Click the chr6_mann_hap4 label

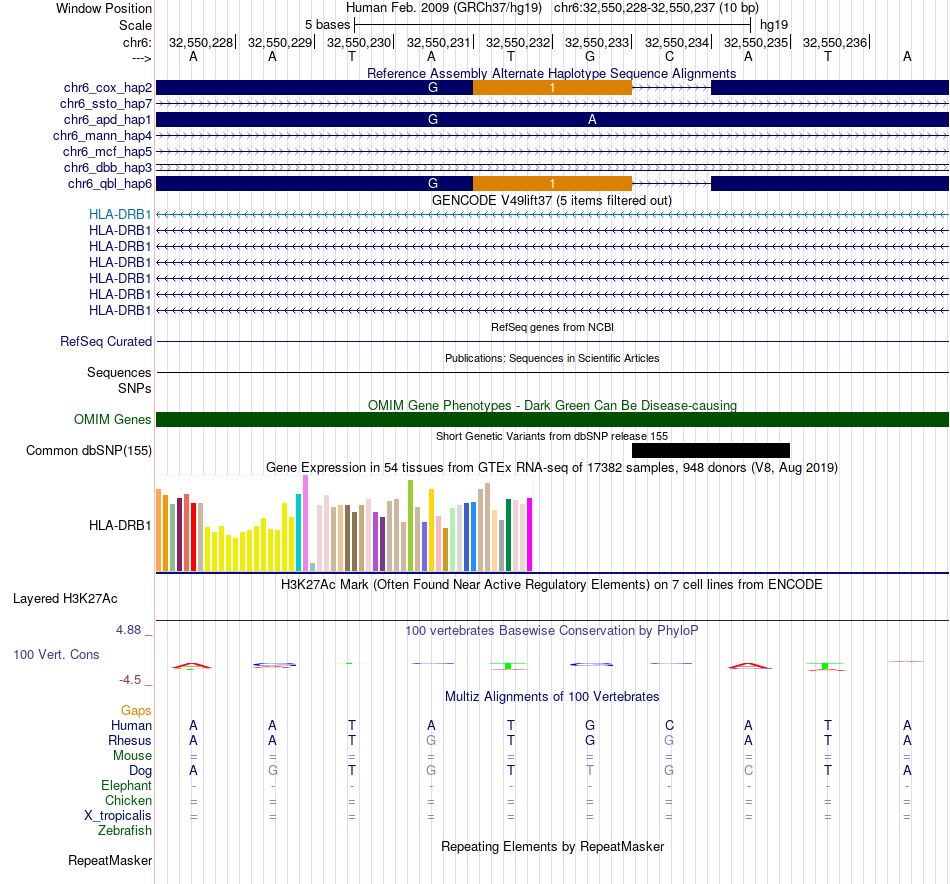coord(102,136)
